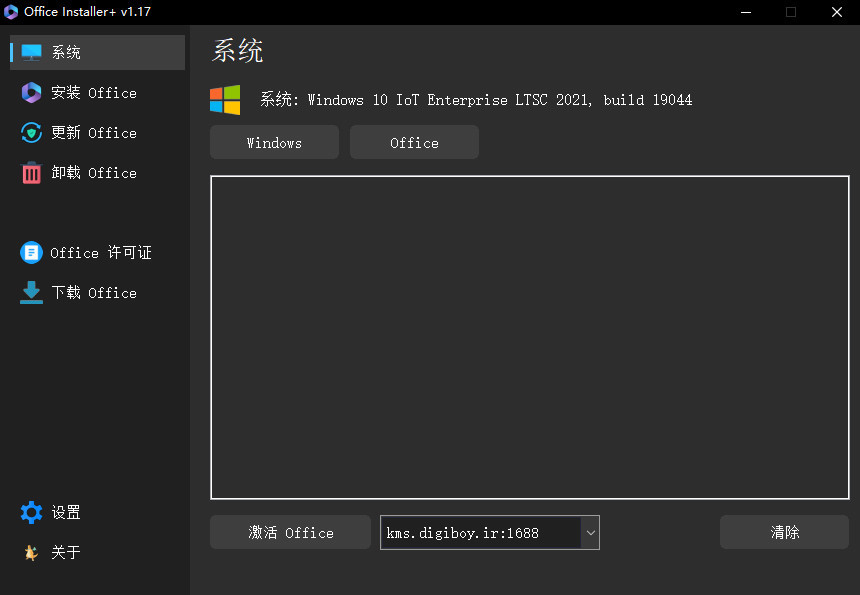Open the Office 许可证 sidebar entry
Image resolution: width=860 pixels, height=595 pixels.
95,252
